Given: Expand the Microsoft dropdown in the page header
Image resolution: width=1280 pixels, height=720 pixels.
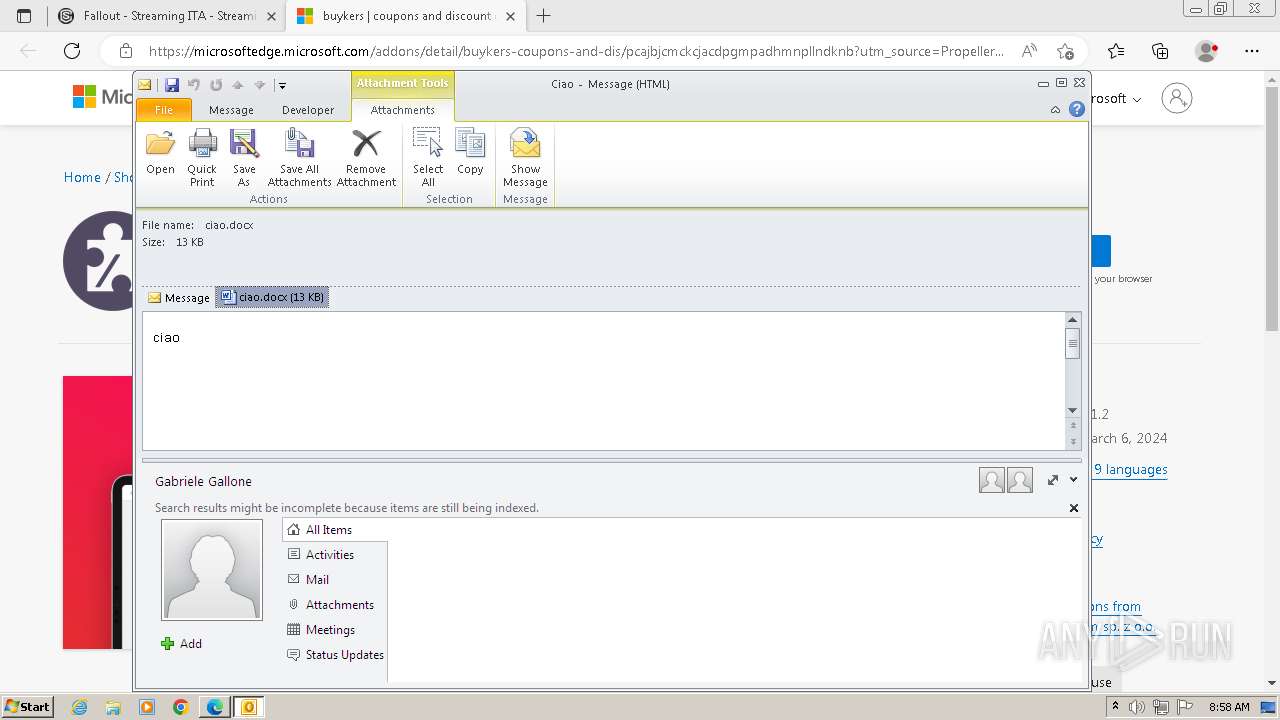Looking at the screenshot, I should pos(1137,100).
